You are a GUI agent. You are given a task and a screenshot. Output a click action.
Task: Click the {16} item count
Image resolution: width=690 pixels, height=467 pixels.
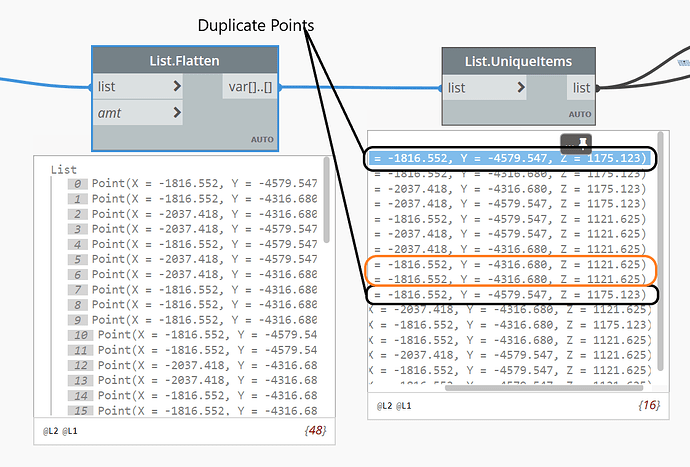(x=649, y=405)
